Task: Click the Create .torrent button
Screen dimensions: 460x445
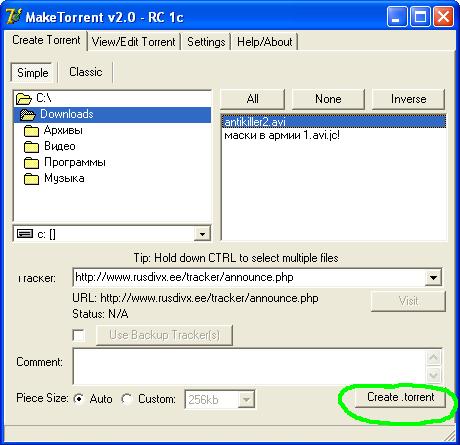Action: point(400,397)
